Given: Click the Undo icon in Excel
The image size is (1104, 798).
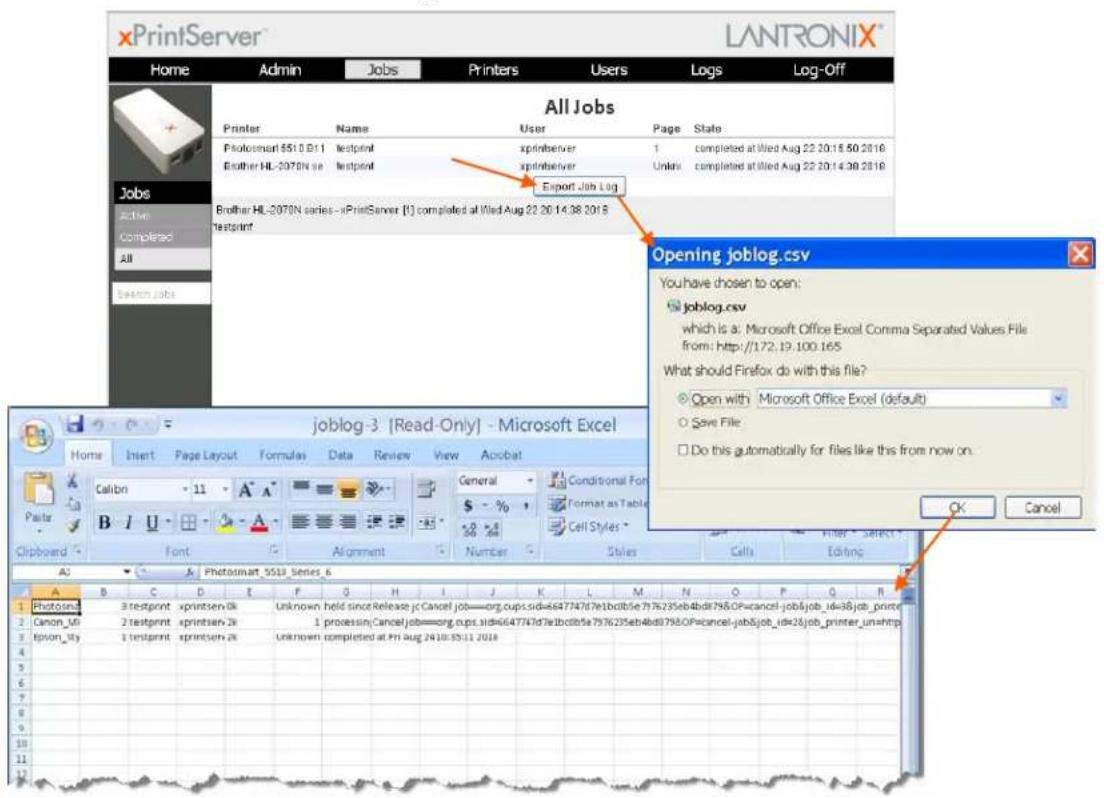Looking at the screenshot, I should click(x=99, y=425).
